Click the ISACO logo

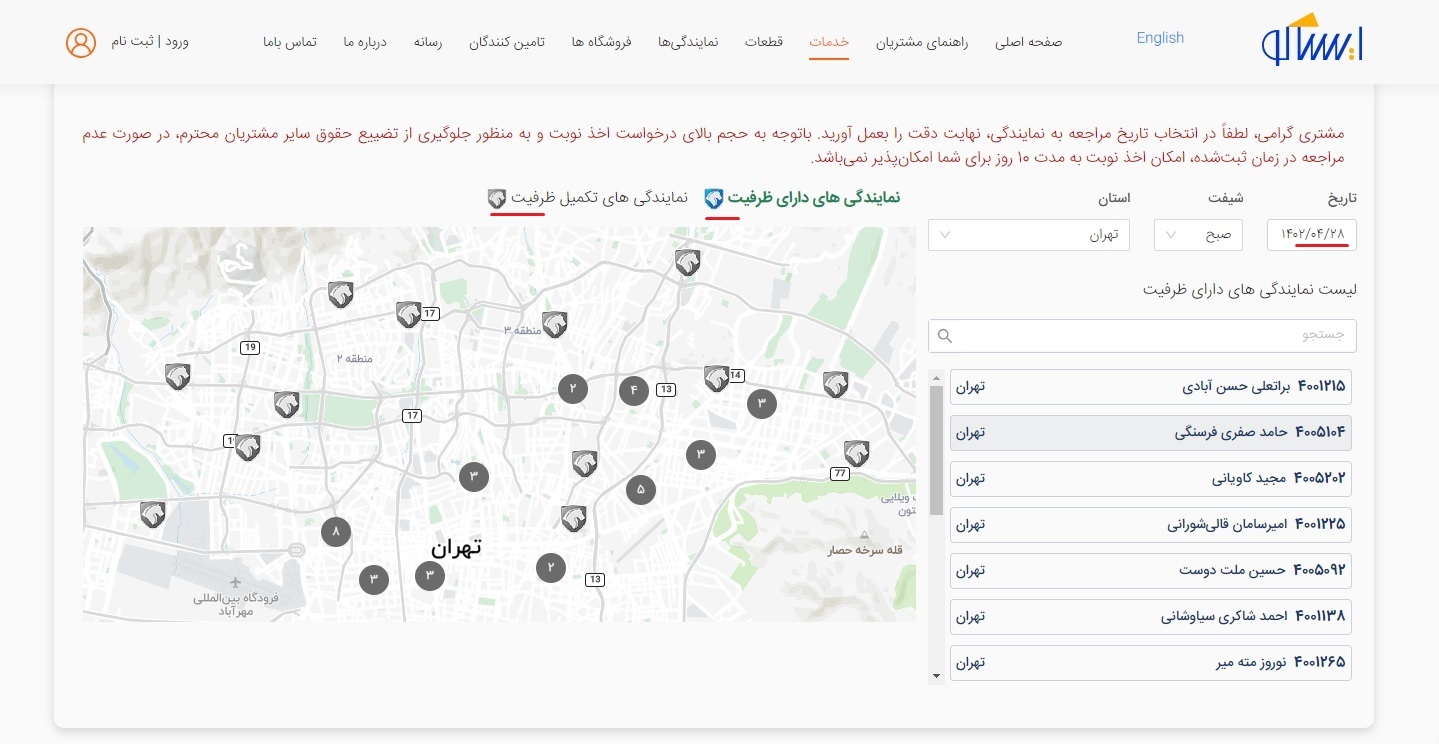tap(1312, 42)
